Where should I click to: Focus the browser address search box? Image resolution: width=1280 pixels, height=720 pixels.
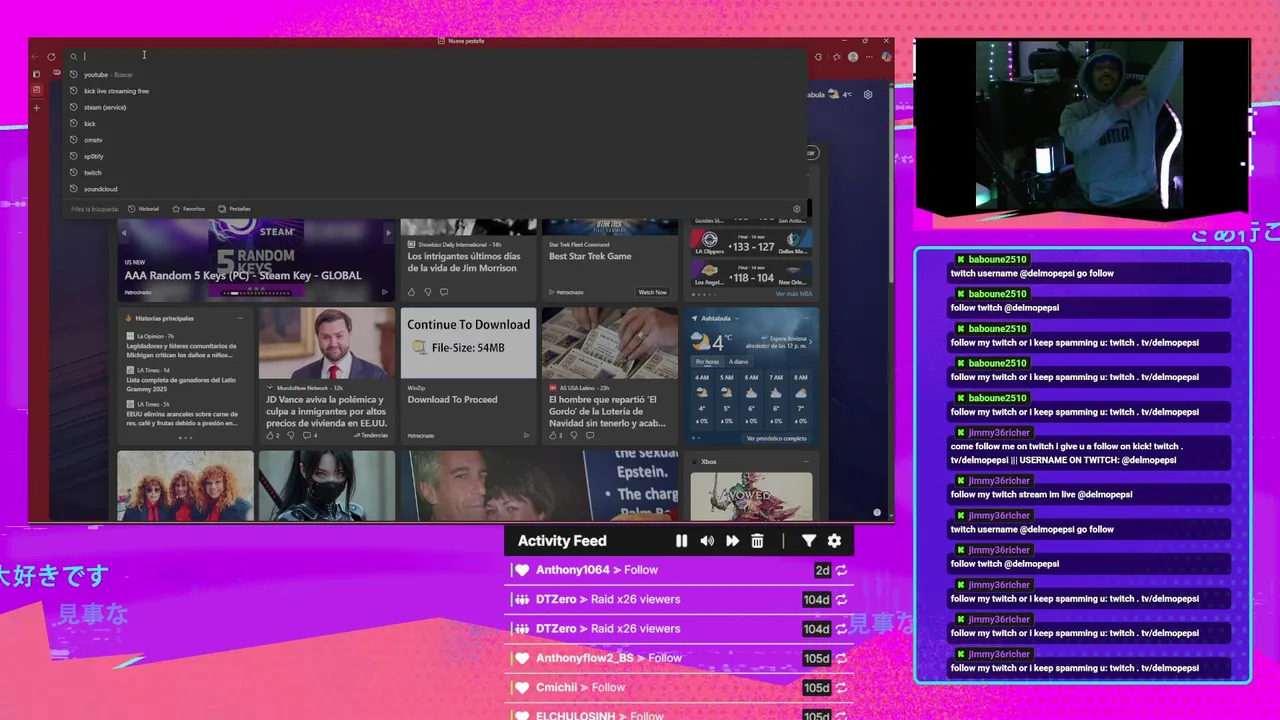tap(436, 57)
